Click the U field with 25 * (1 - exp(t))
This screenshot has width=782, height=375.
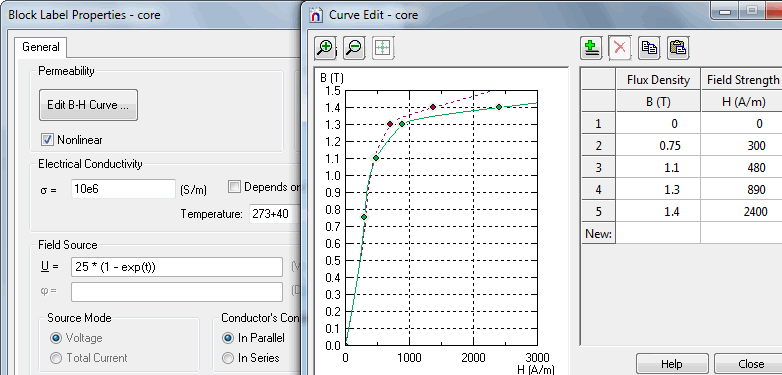177,267
